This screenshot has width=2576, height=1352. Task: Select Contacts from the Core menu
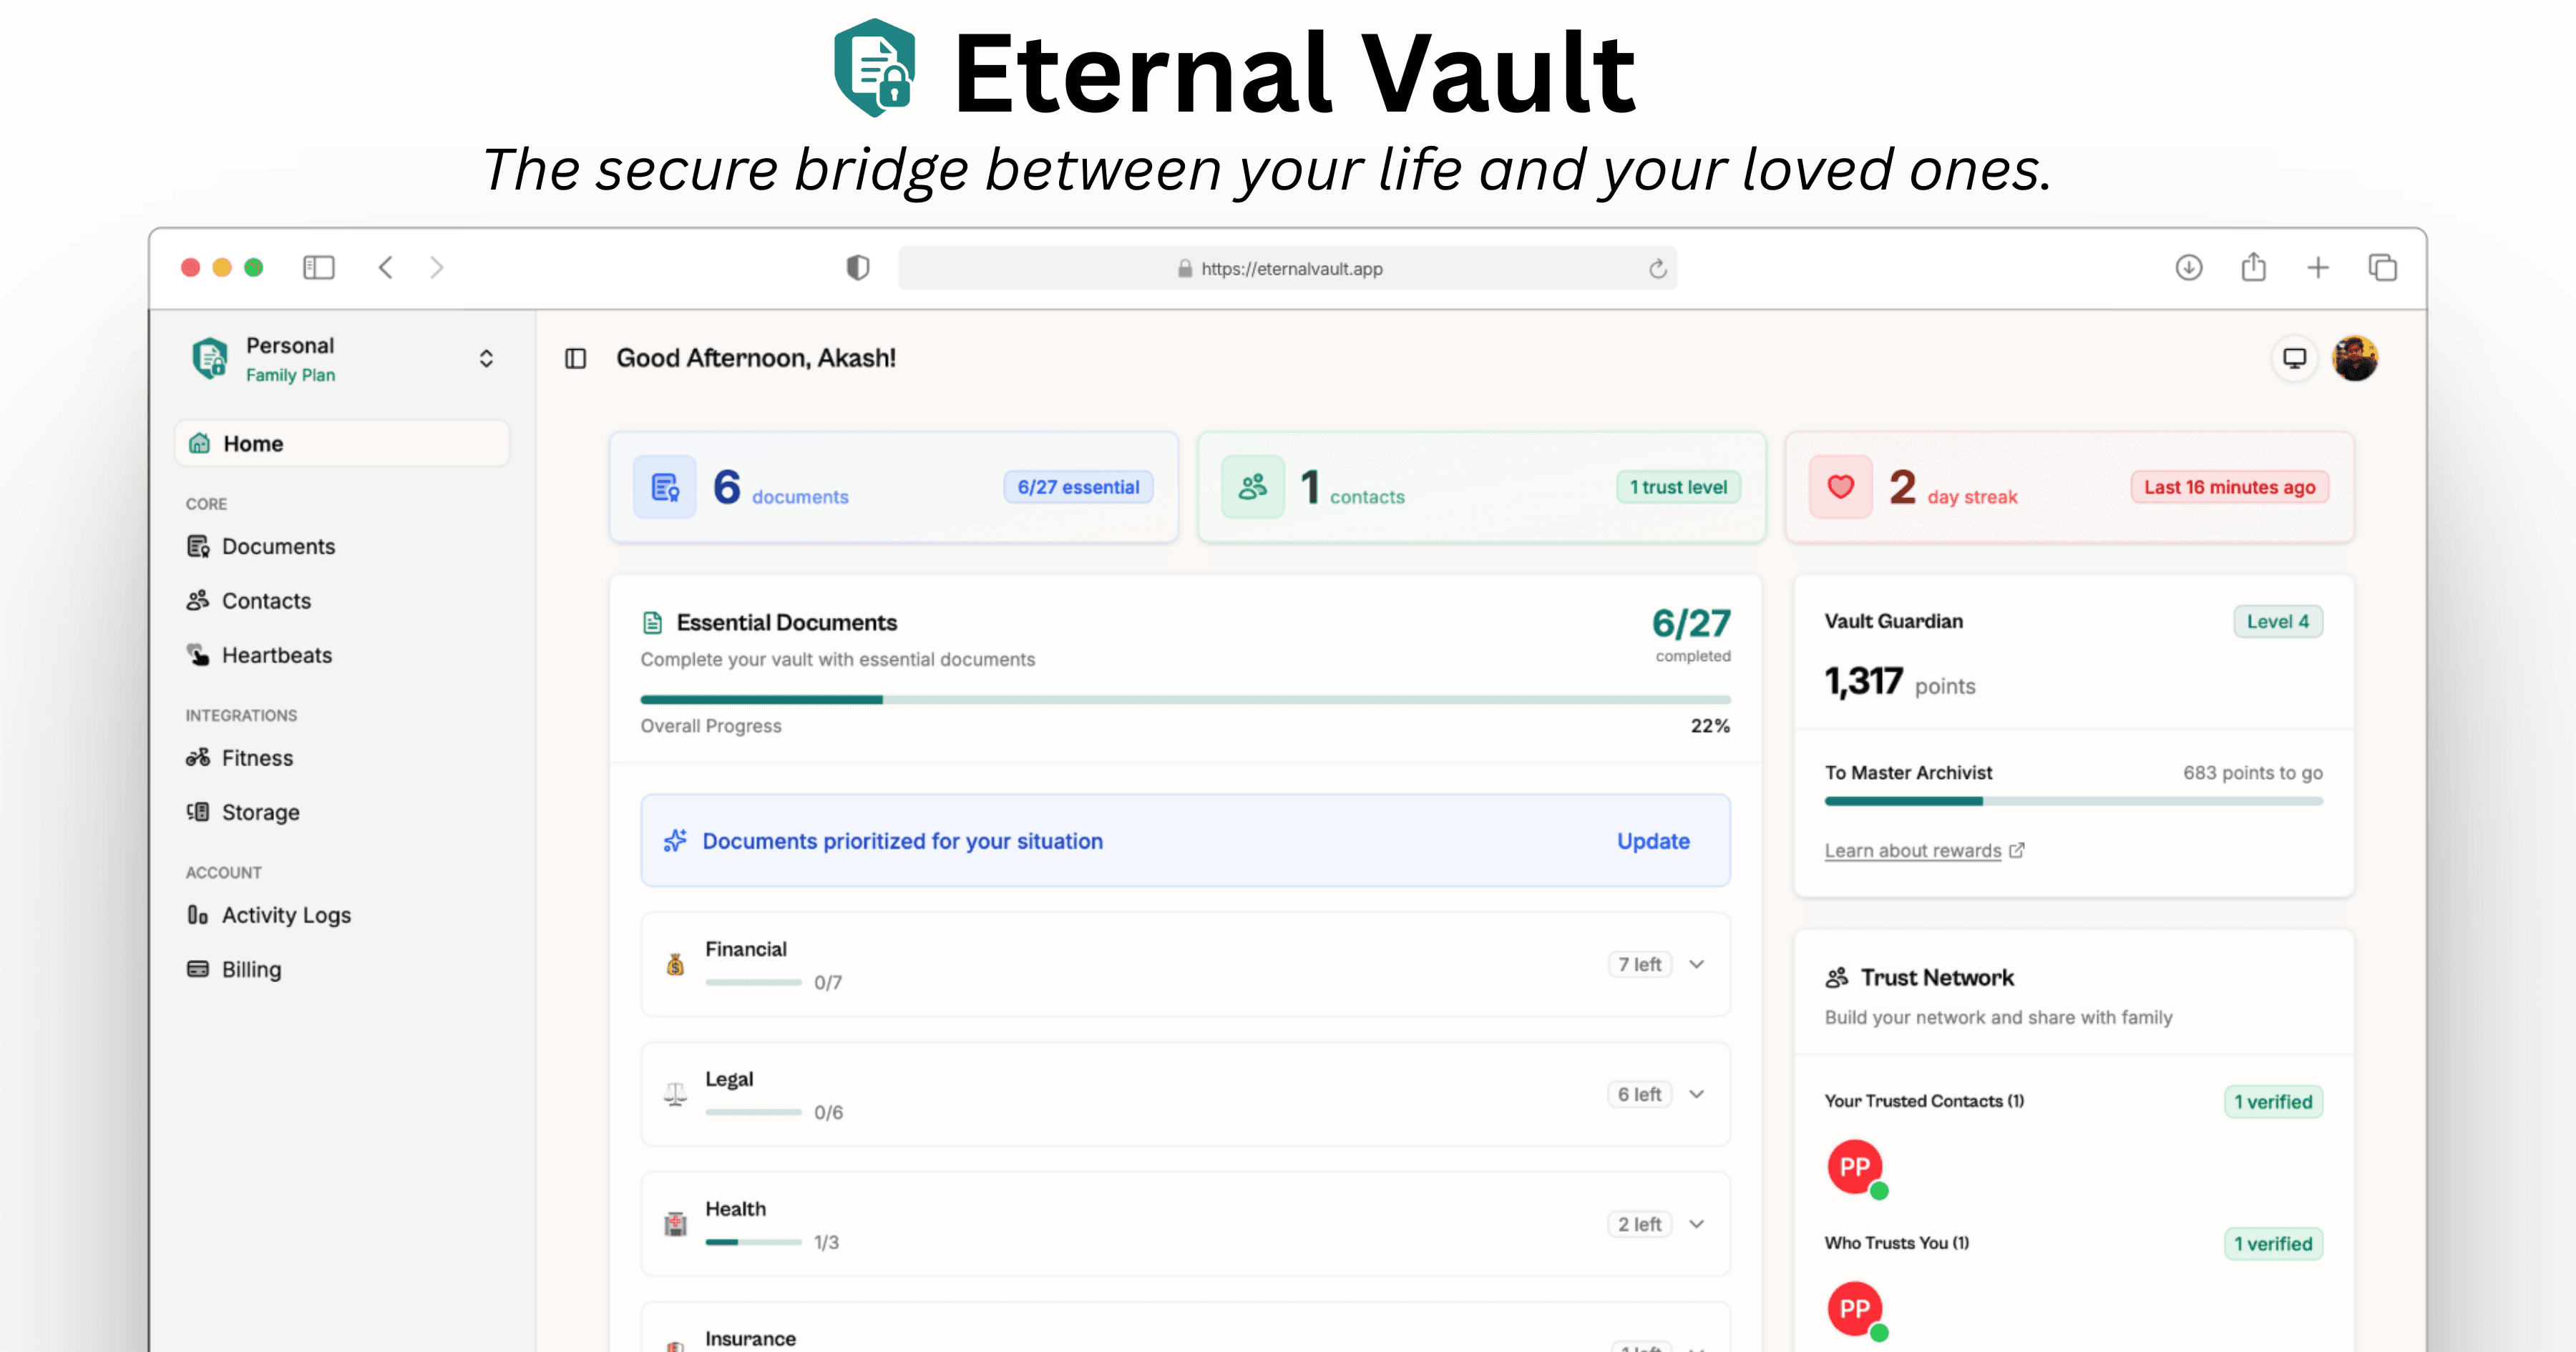[266, 600]
